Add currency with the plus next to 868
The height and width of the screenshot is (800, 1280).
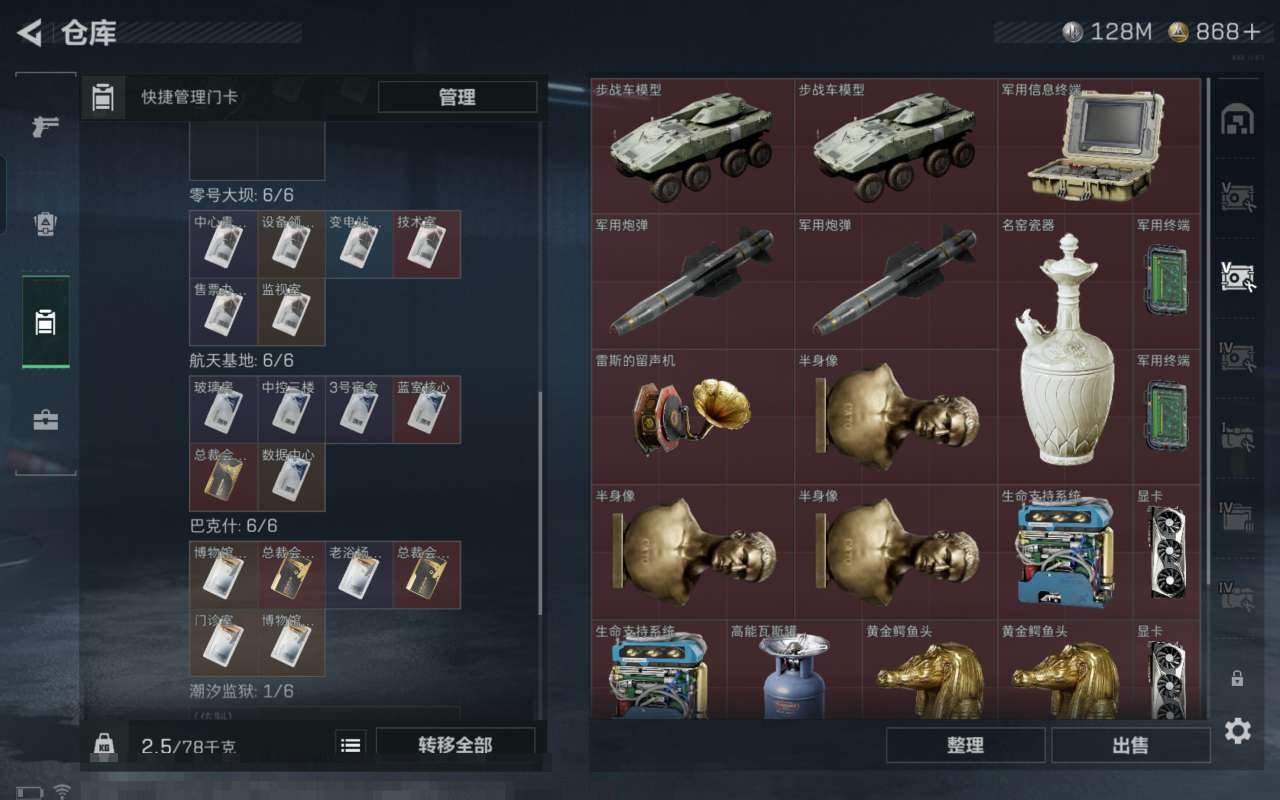(x=1251, y=32)
